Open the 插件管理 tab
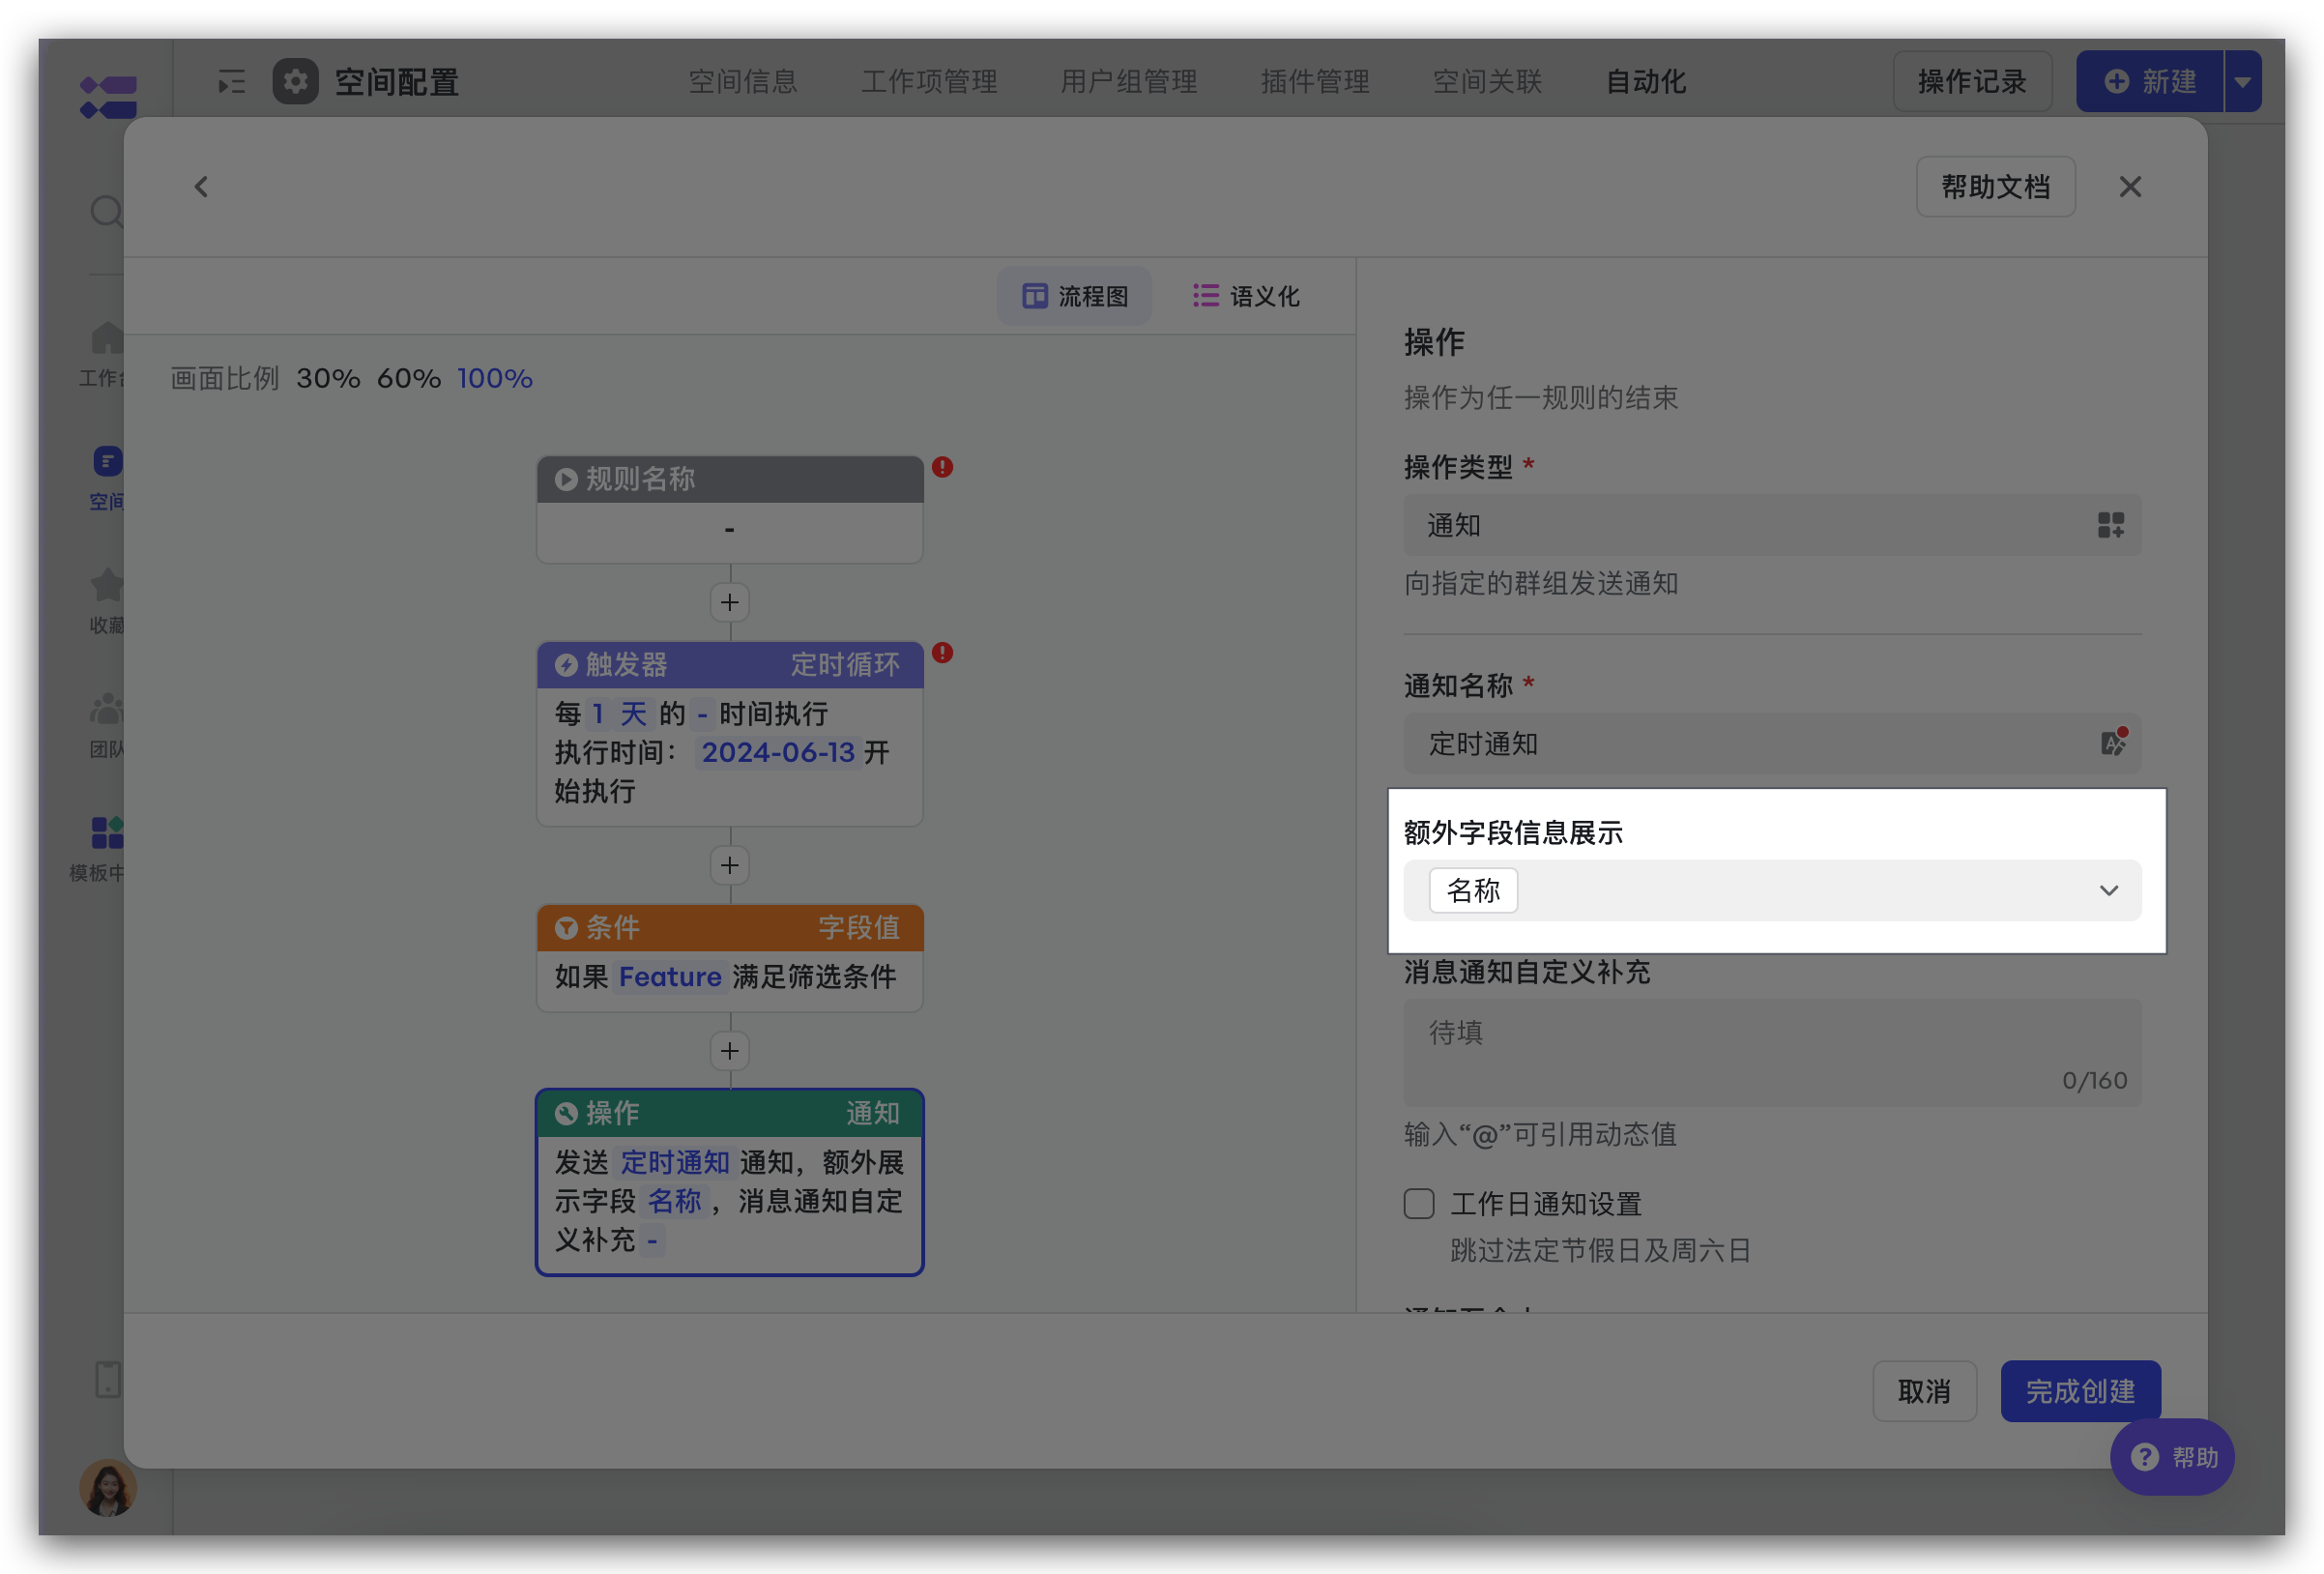 [x=1315, y=81]
